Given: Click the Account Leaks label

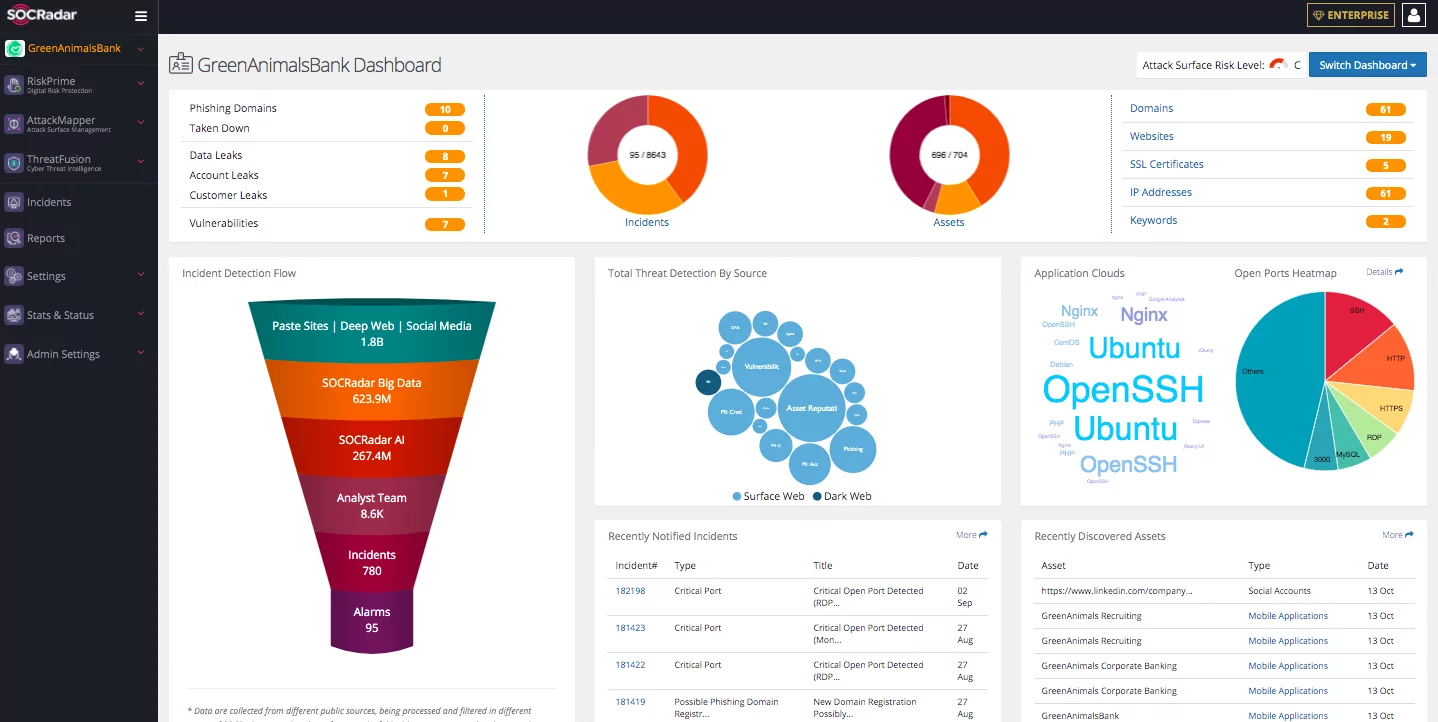Looking at the screenshot, I should coord(224,175).
